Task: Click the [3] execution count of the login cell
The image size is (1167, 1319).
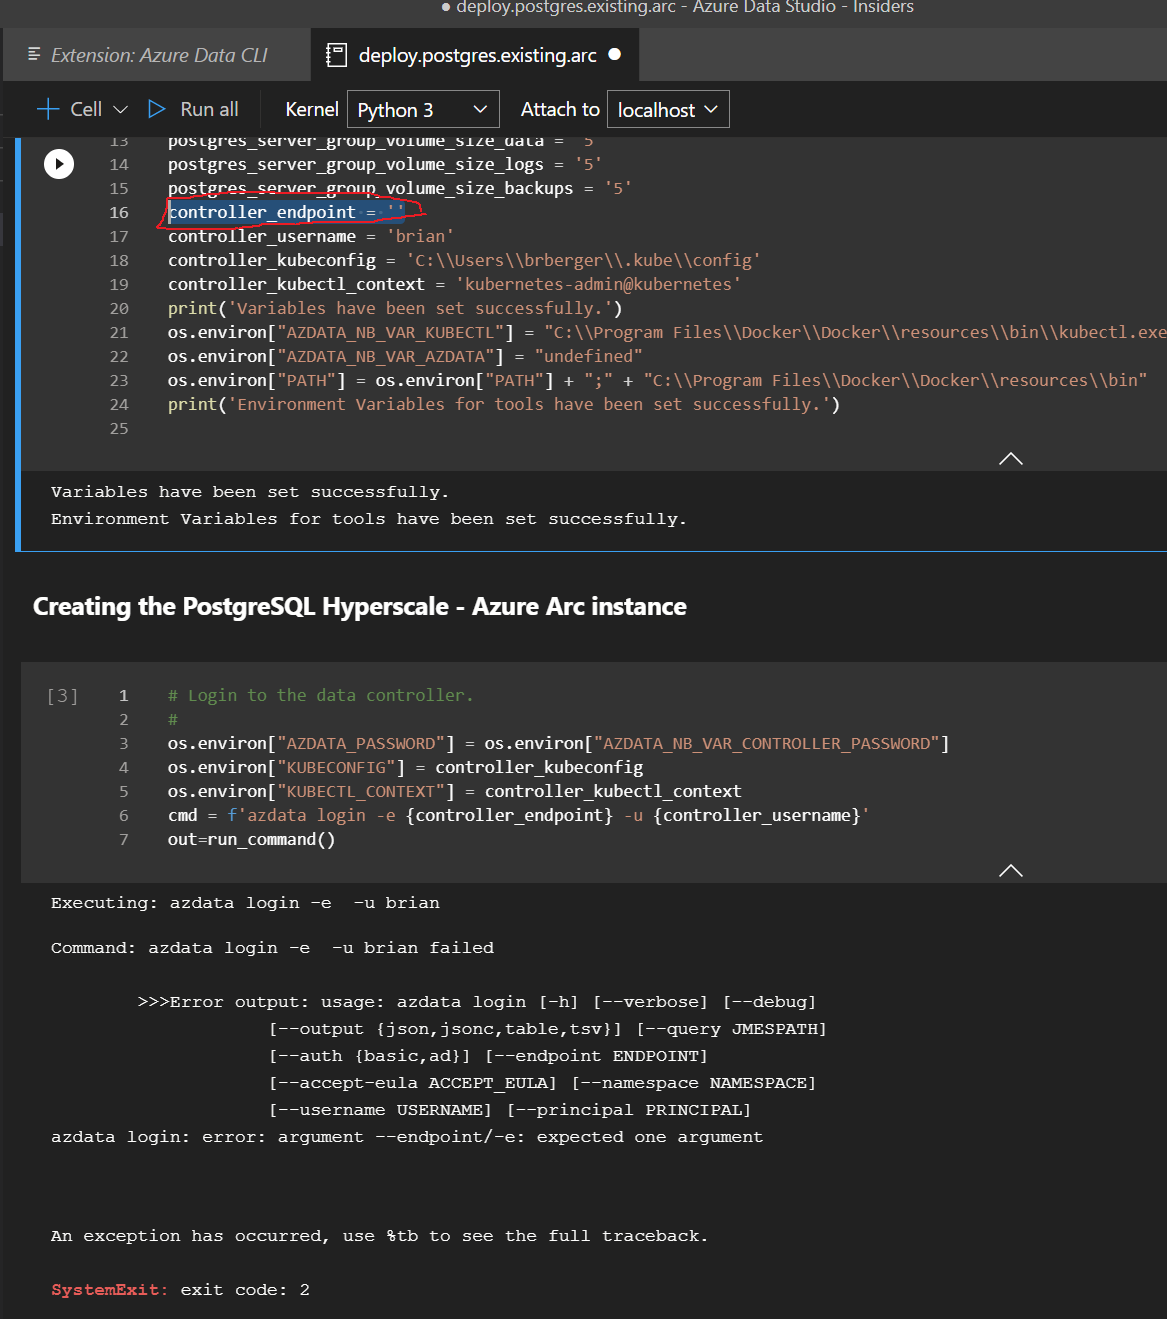Action: pyautogui.click(x=62, y=695)
